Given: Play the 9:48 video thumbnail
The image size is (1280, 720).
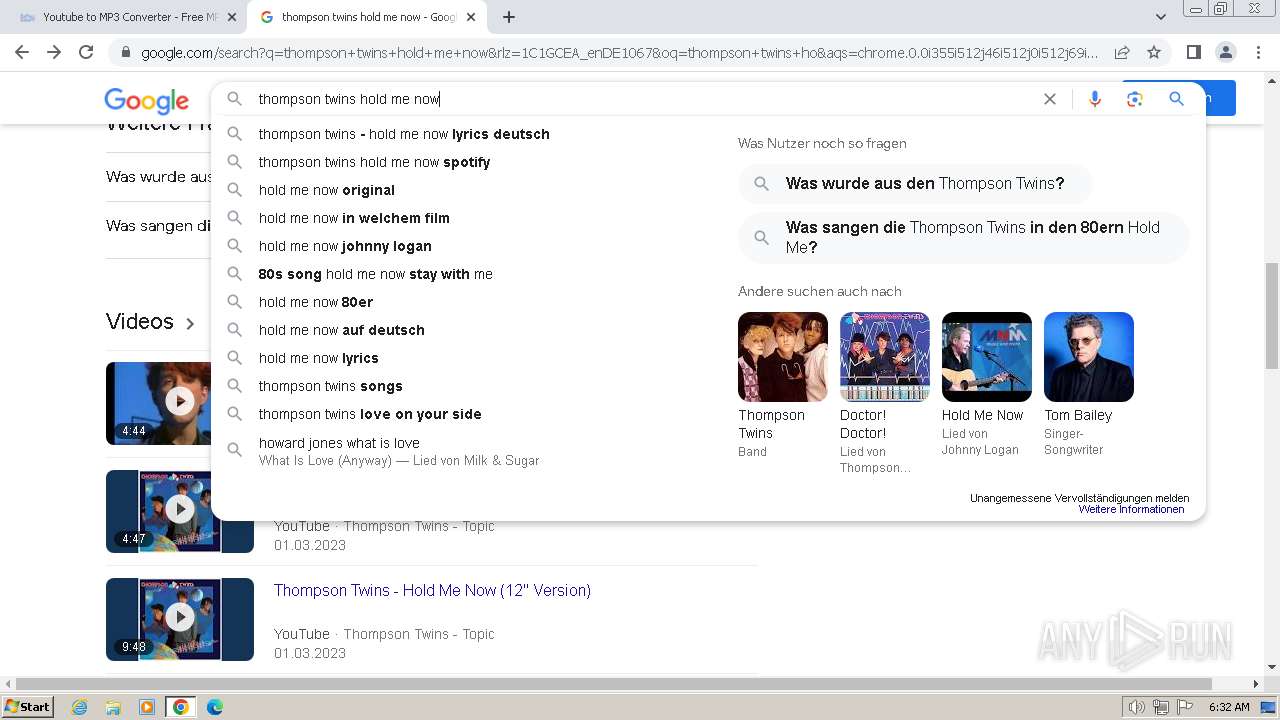Looking at the screenshot, I should point(180,618).
